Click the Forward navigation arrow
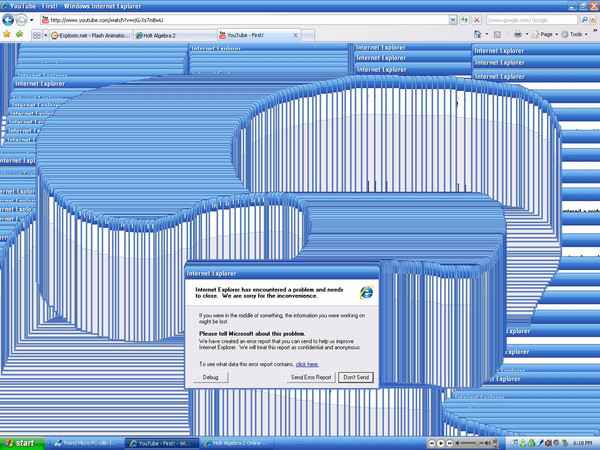 coord(21,20)
